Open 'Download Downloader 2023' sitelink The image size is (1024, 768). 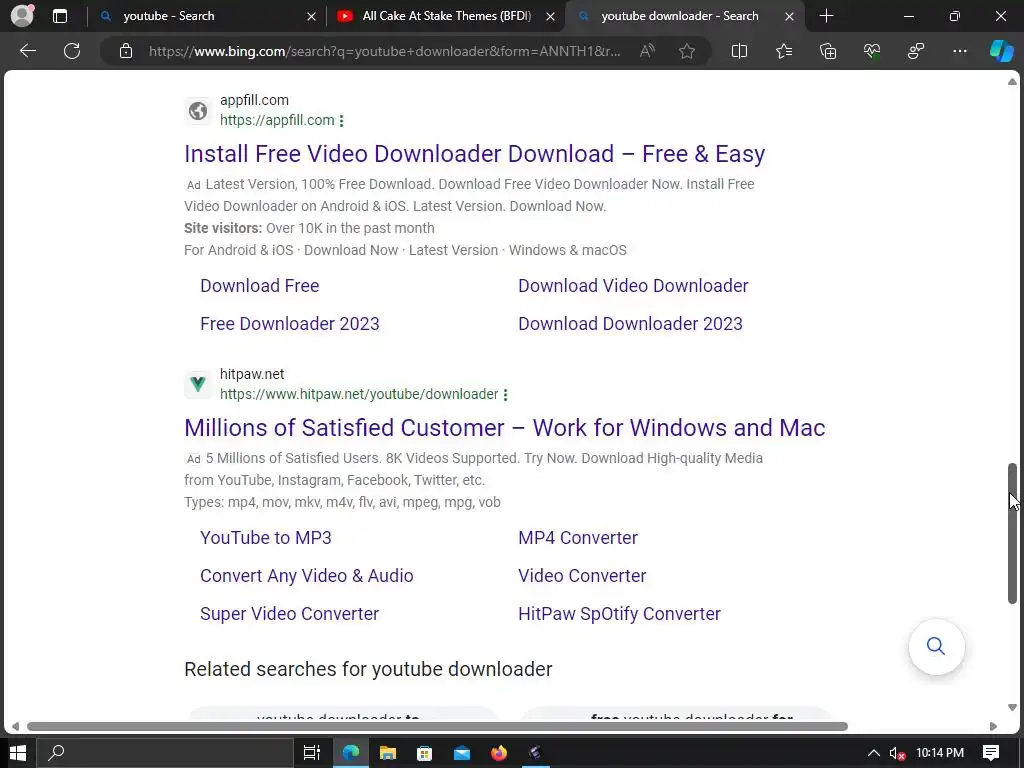click(630, 323)
